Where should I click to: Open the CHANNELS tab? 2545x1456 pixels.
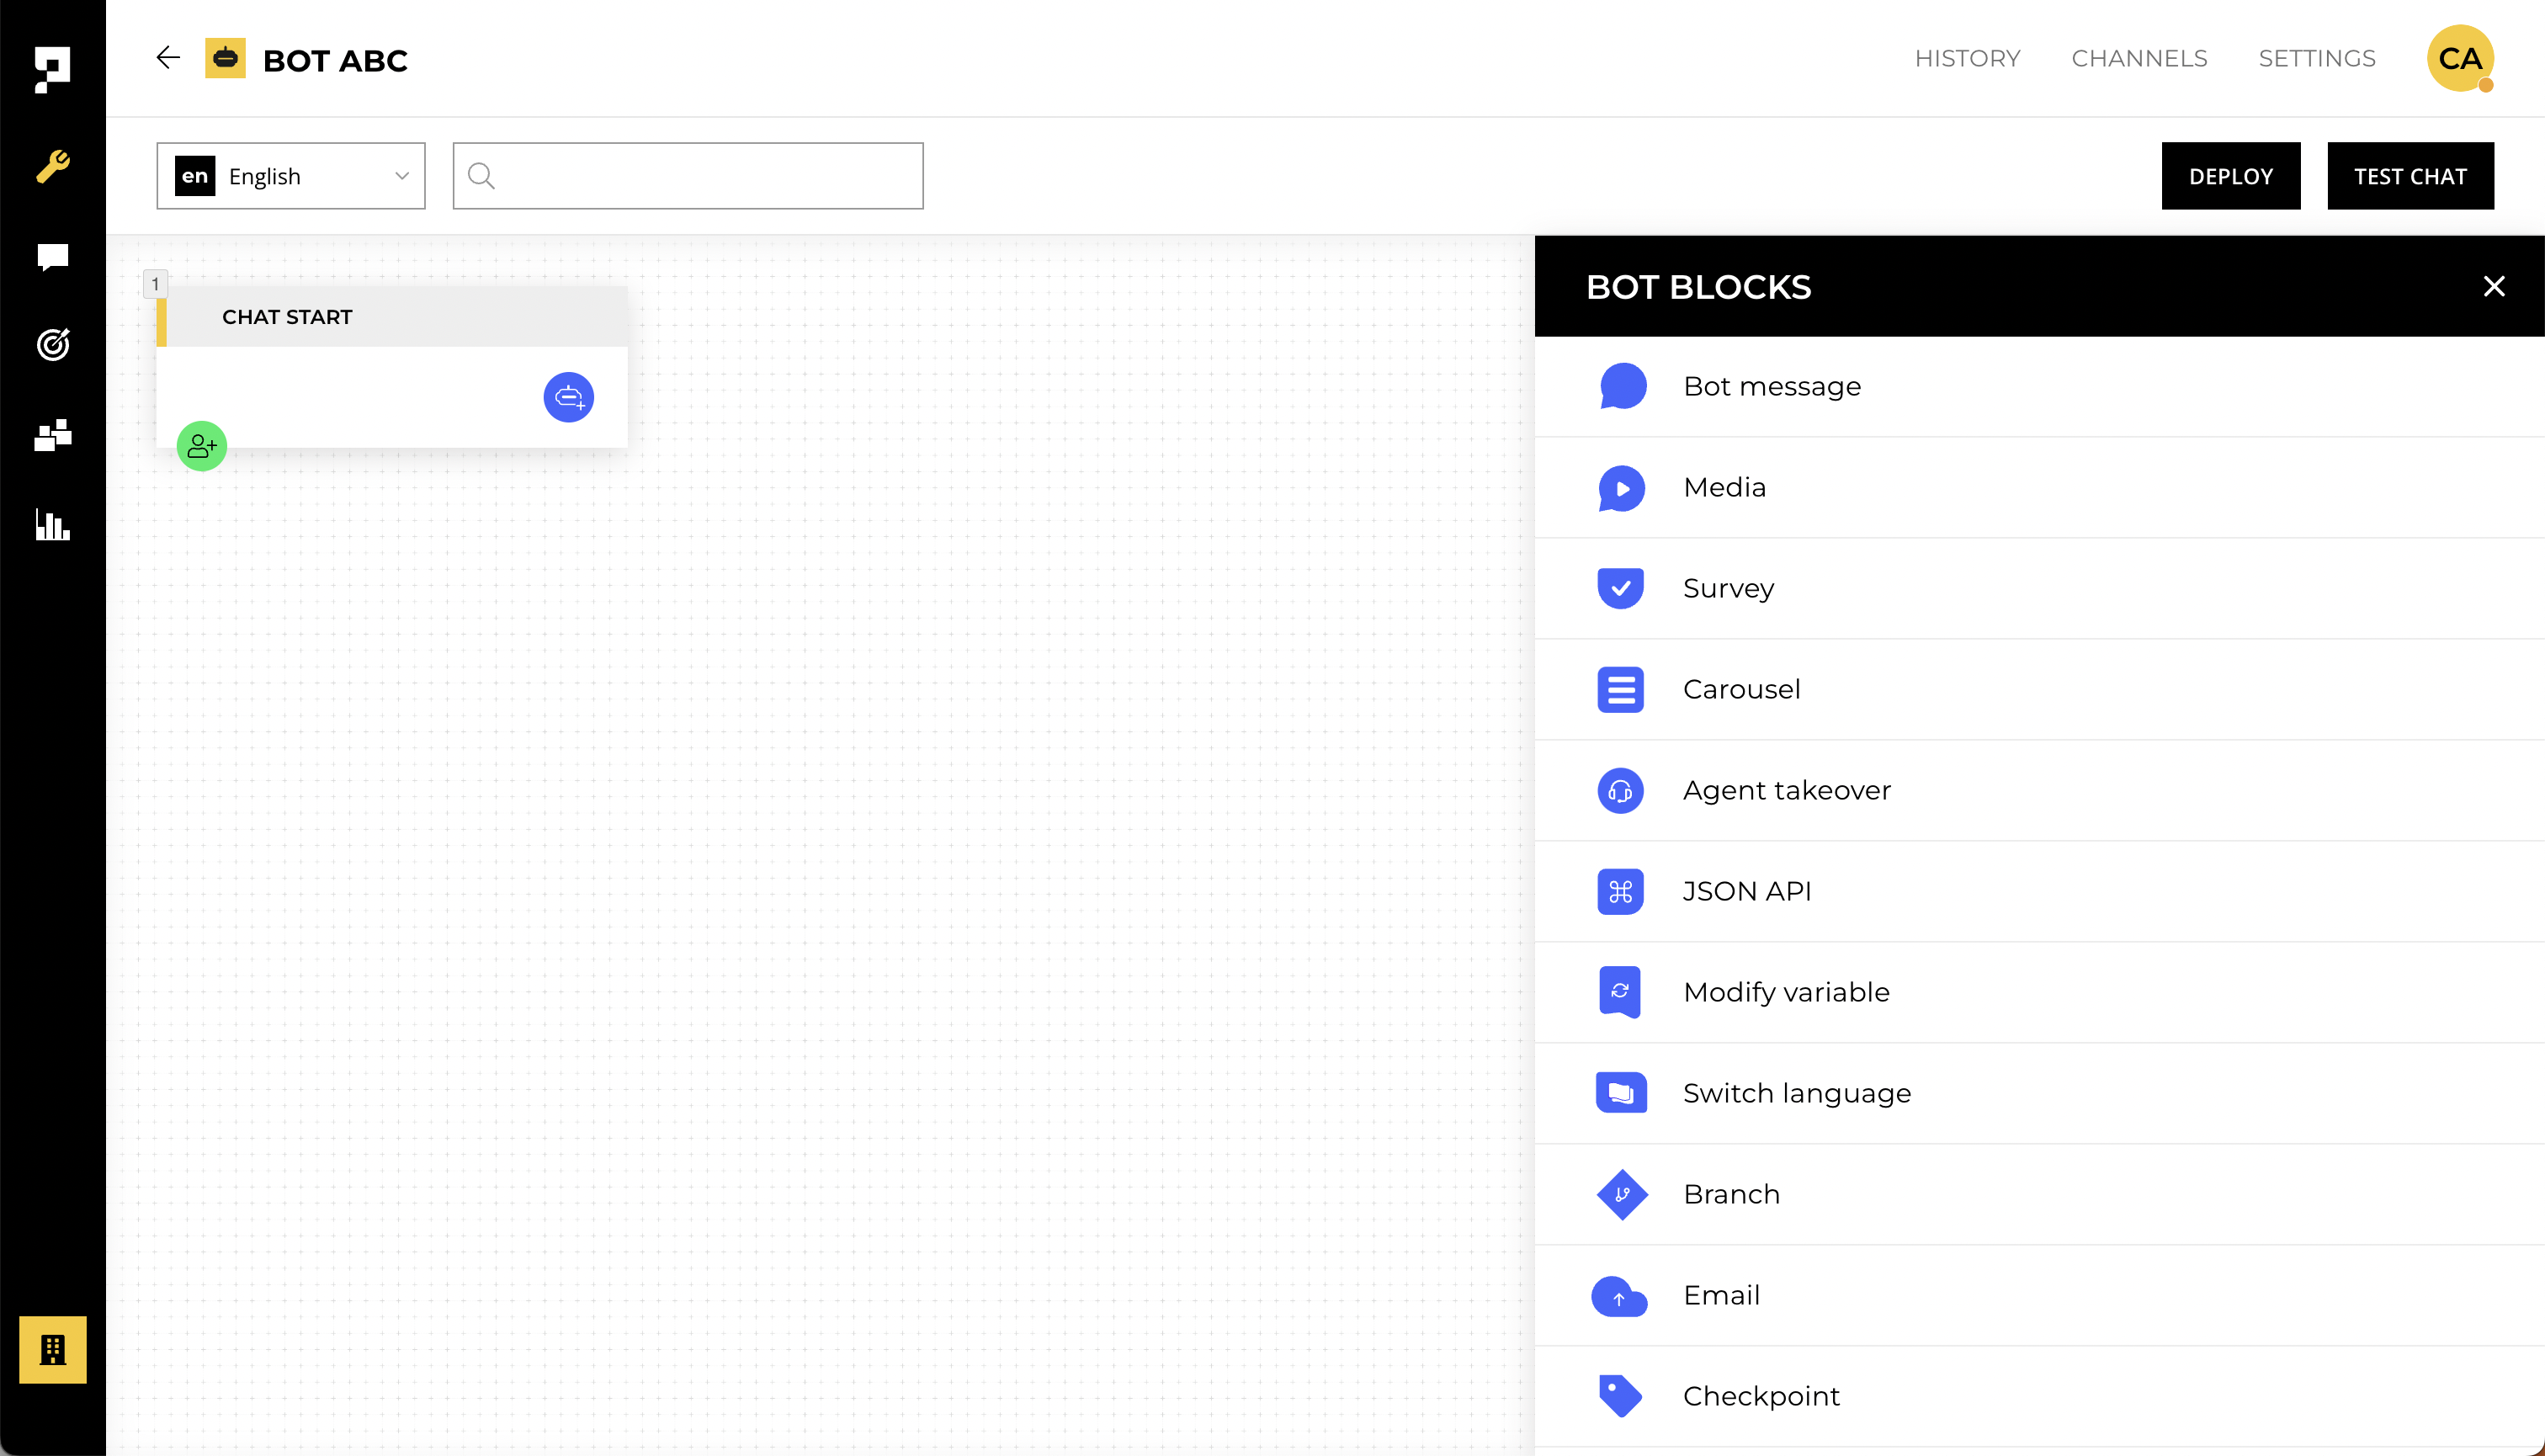(2139, 58)
